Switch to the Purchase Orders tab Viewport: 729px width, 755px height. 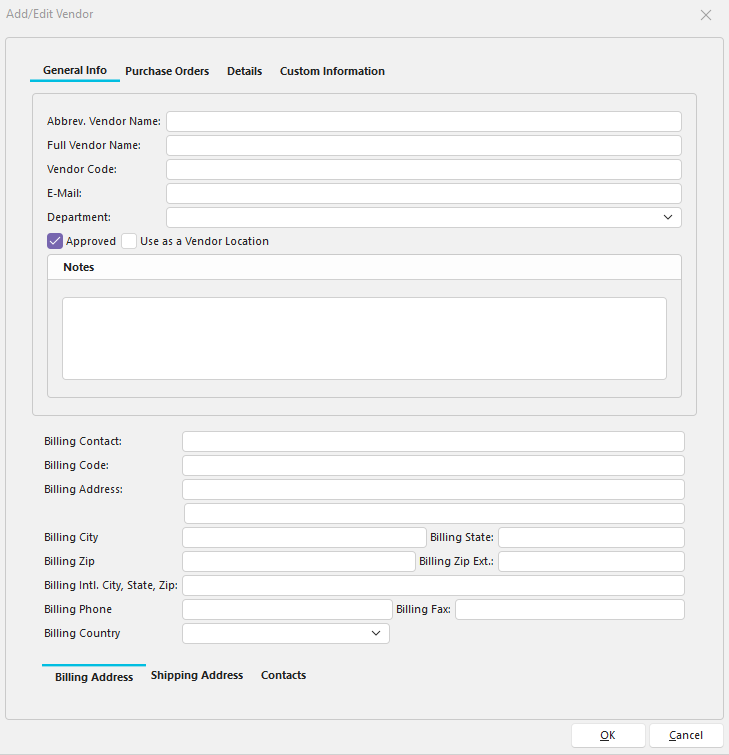pyautogui.click(x=167, y=71)
